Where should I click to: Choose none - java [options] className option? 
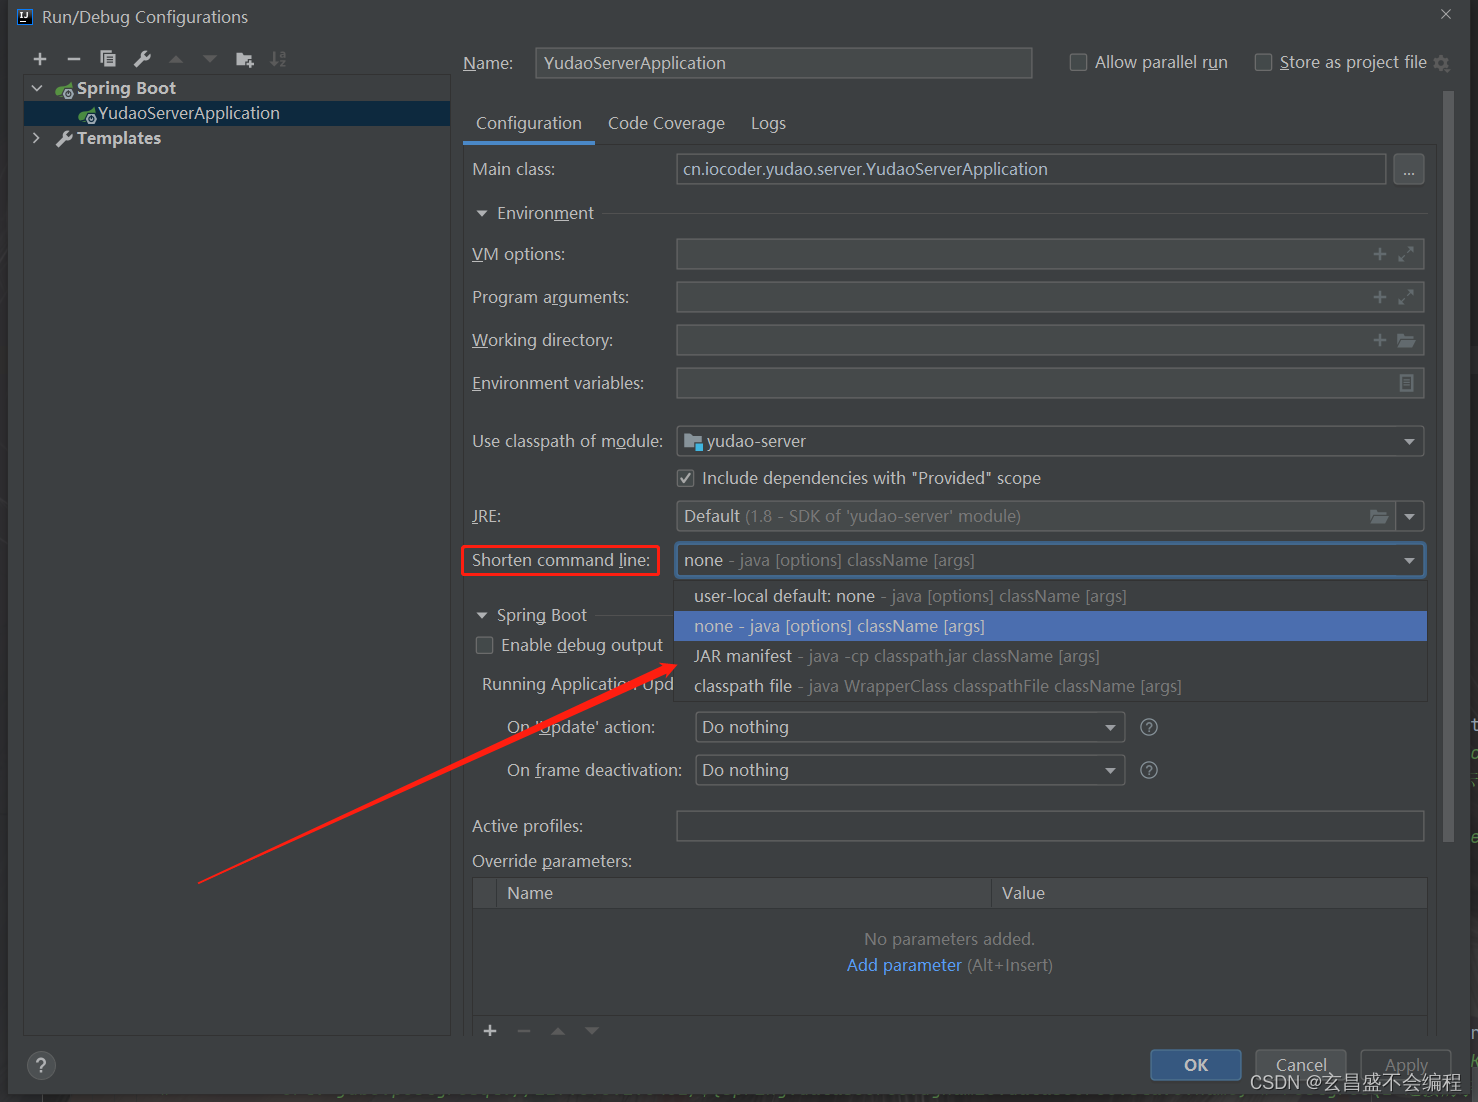[x=1050, y=626]
